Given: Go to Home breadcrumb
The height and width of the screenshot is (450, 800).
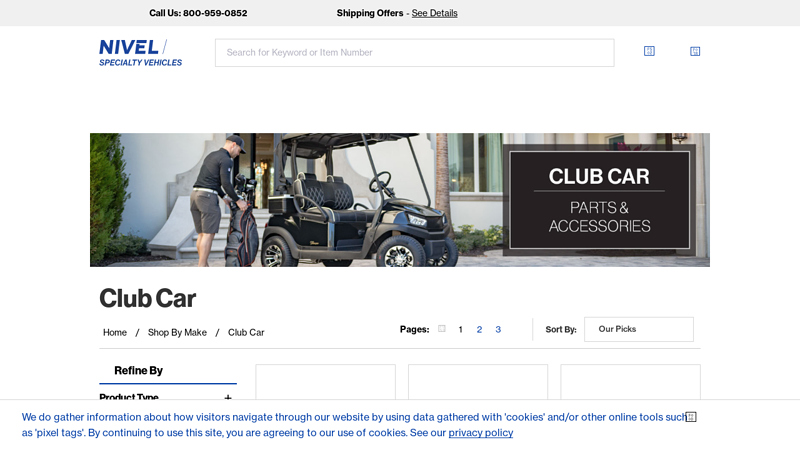Looking at the screenshot, I should [x=115, y=332].
